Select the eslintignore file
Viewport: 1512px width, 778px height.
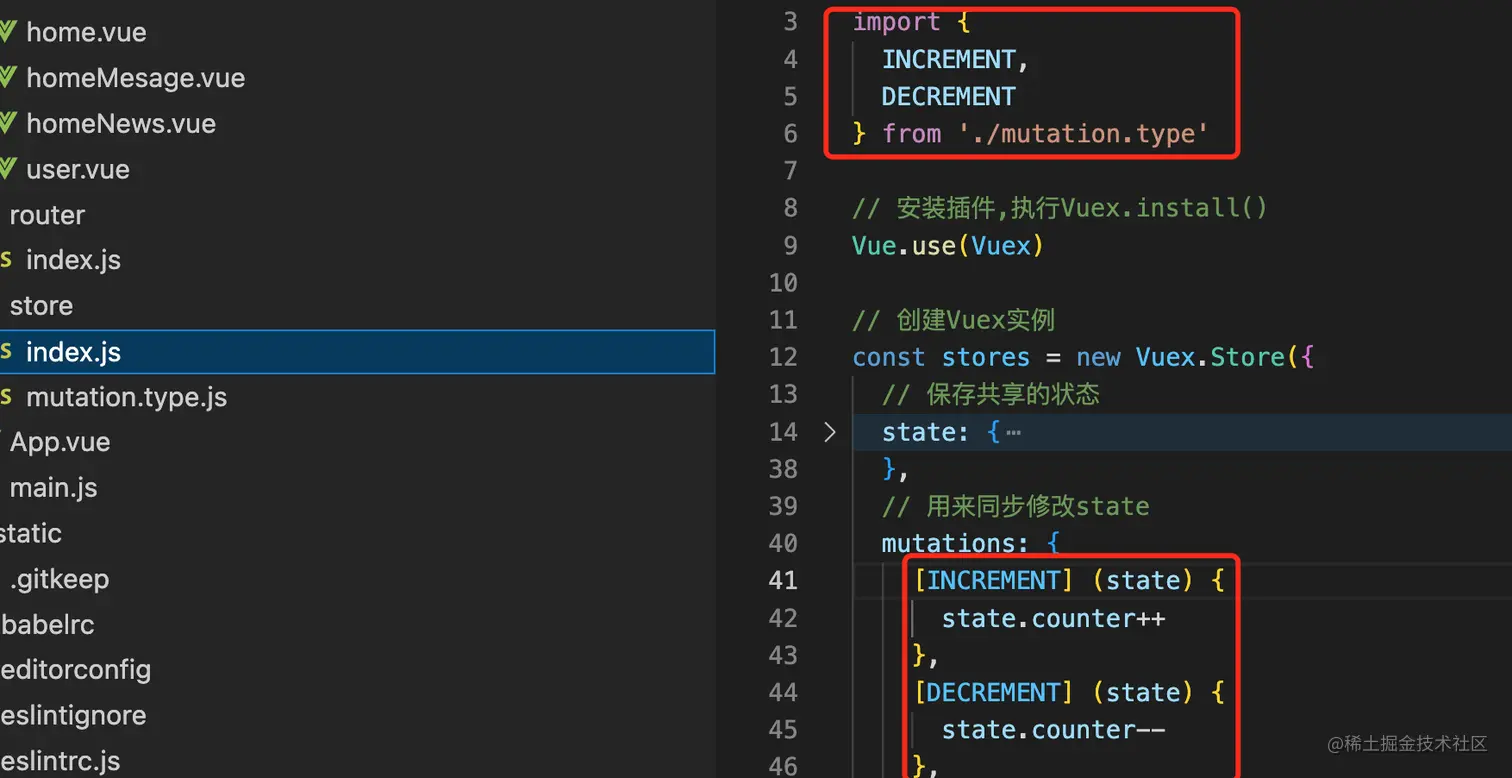click(x=73, y=715)
